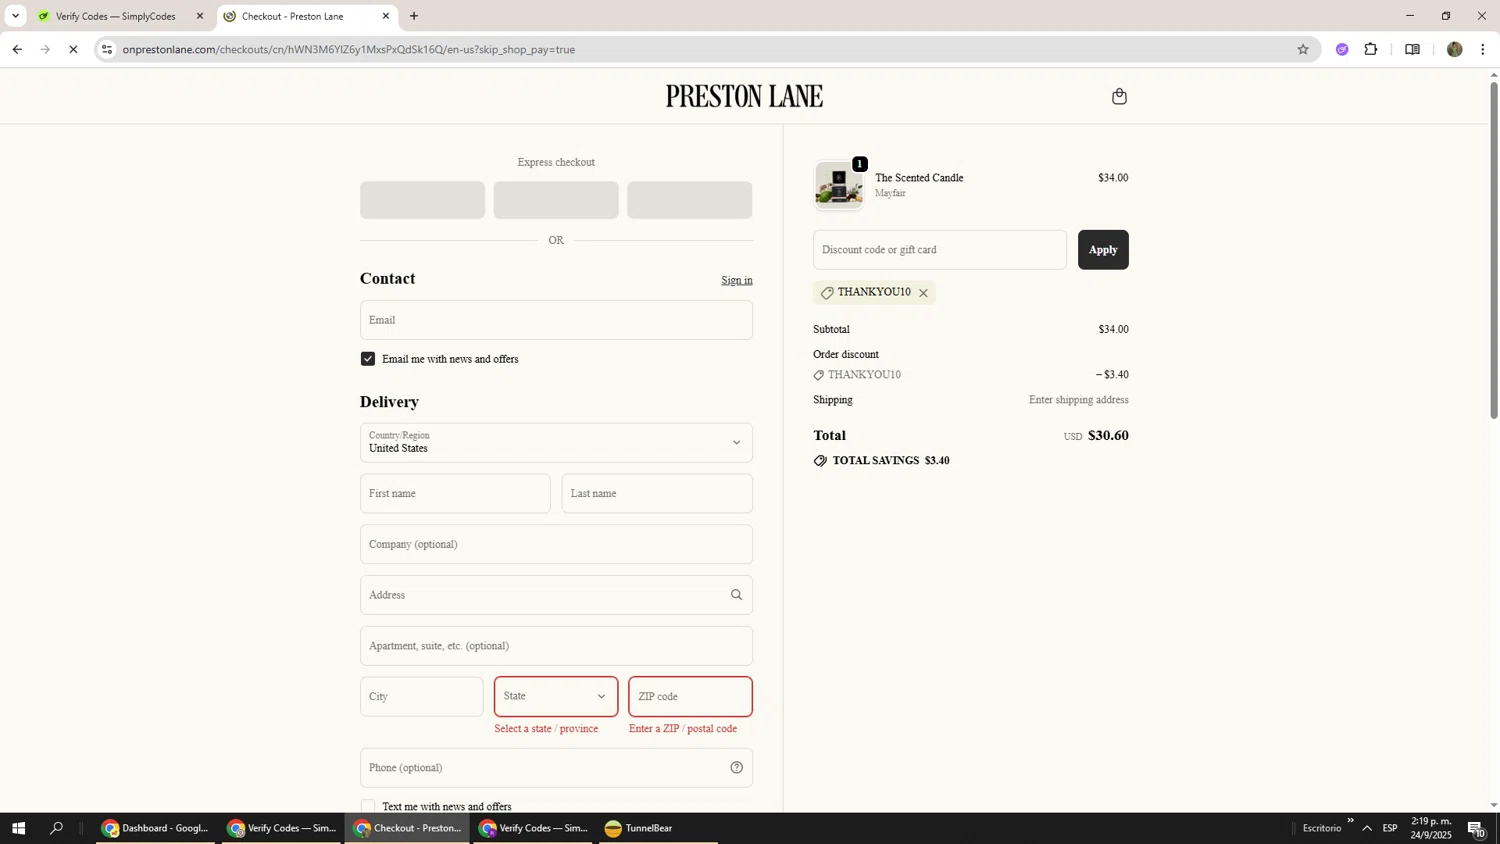Open the browser extensions puzzle icon
The width and height of the screenshot is (1500, 844).
pos(1371,49)
